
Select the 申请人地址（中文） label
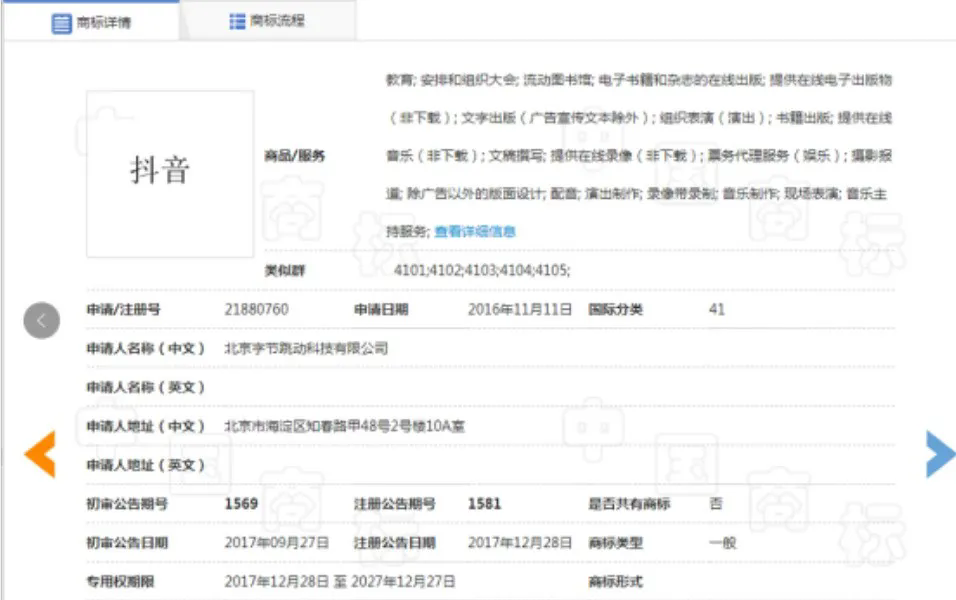(146, 426)
